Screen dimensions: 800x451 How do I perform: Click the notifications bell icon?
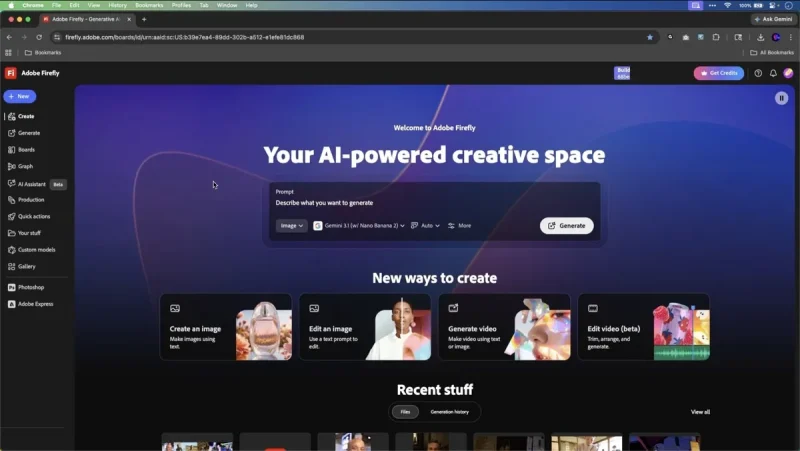(773, 73)
